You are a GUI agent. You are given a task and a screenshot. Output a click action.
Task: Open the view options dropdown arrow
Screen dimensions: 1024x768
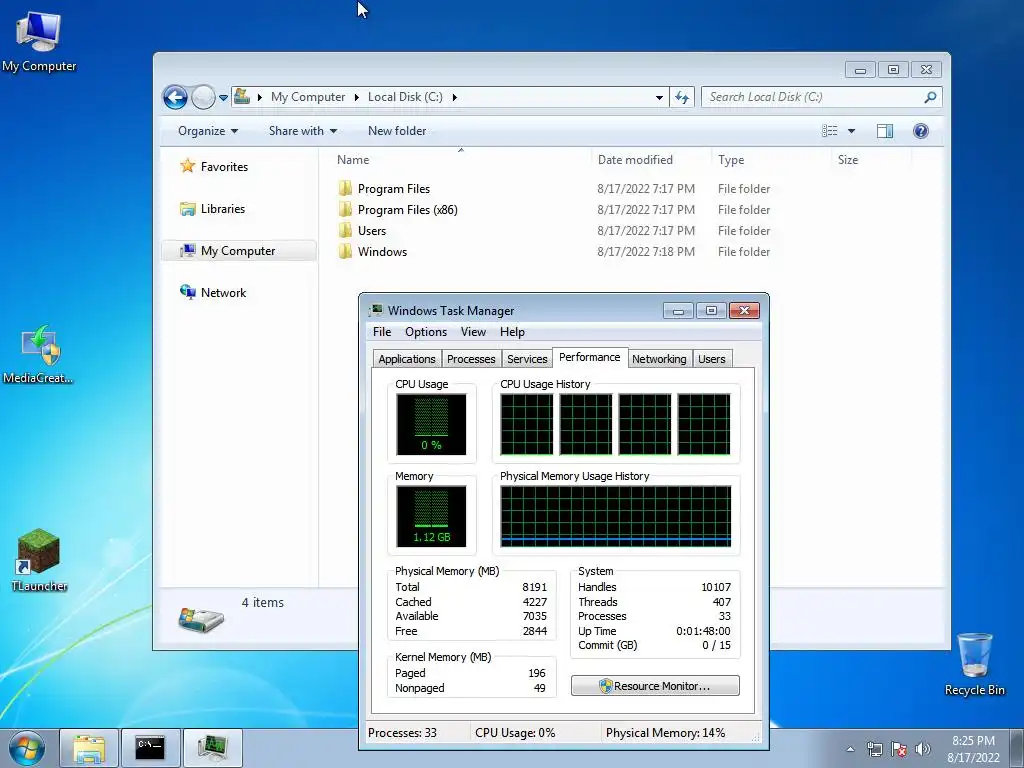coord(852,131)
